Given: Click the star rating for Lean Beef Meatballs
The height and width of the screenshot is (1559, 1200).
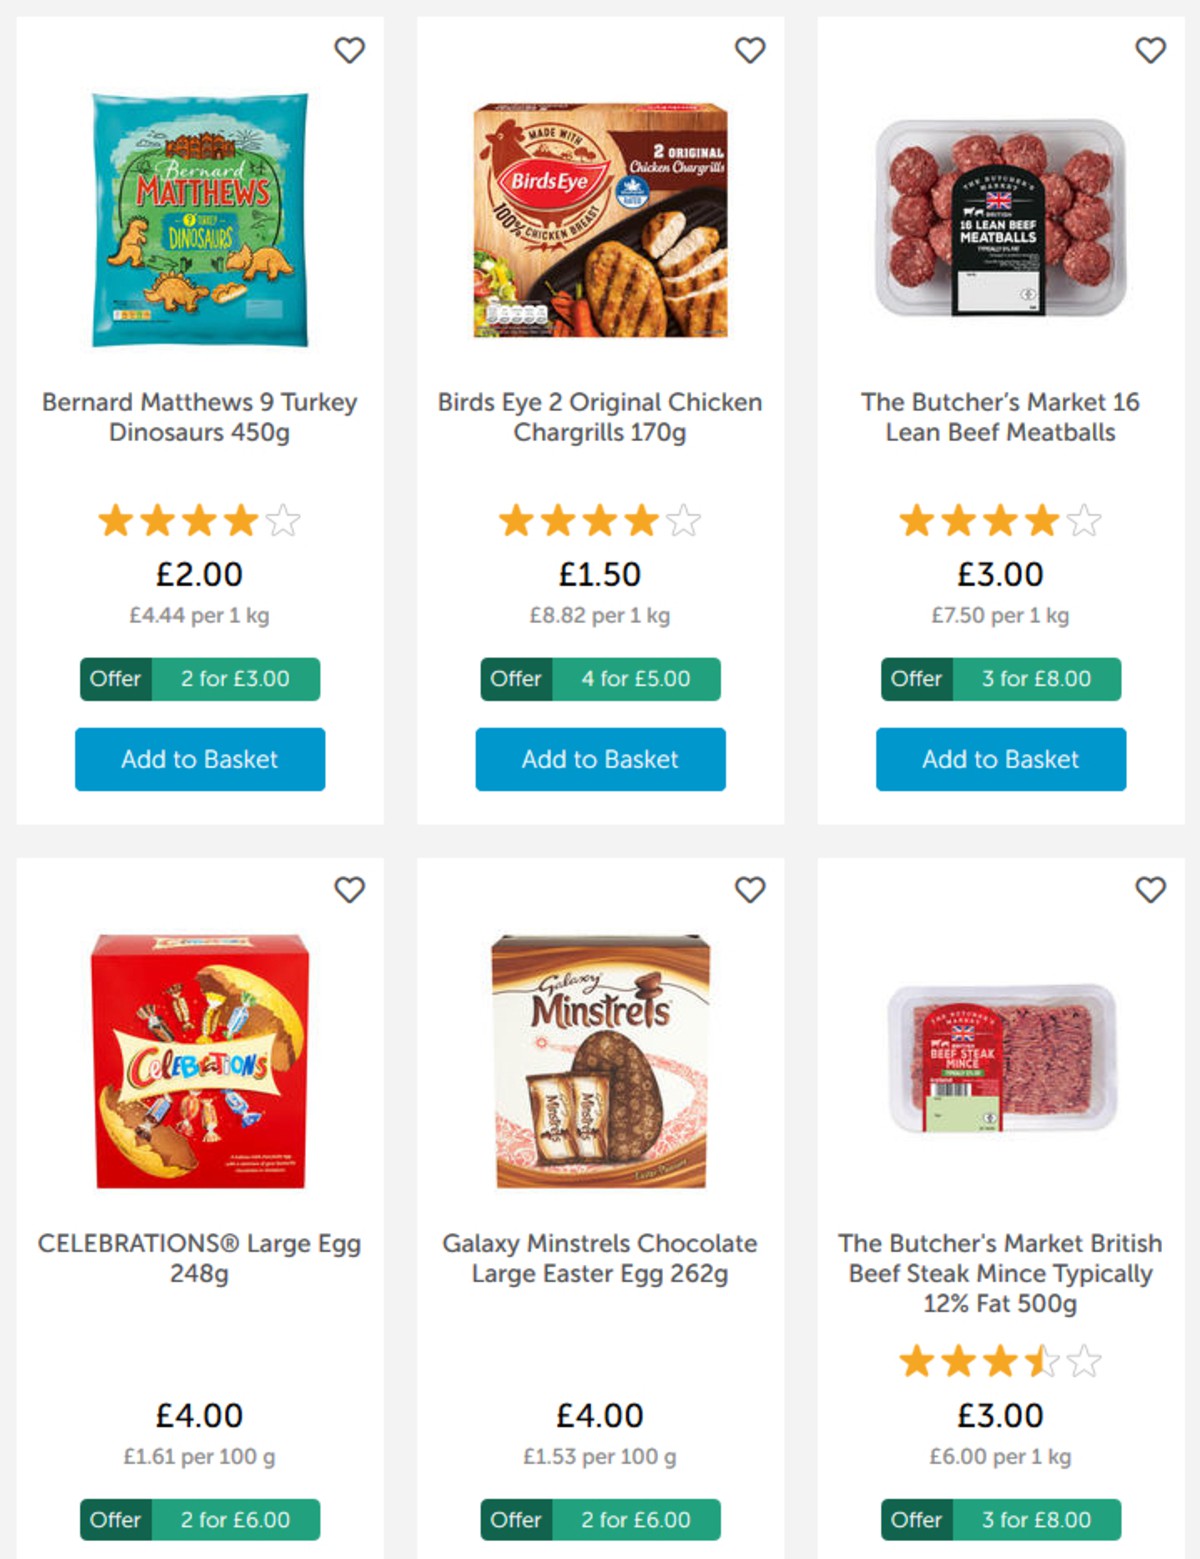Looking at the screenshot, I should 999,521.
